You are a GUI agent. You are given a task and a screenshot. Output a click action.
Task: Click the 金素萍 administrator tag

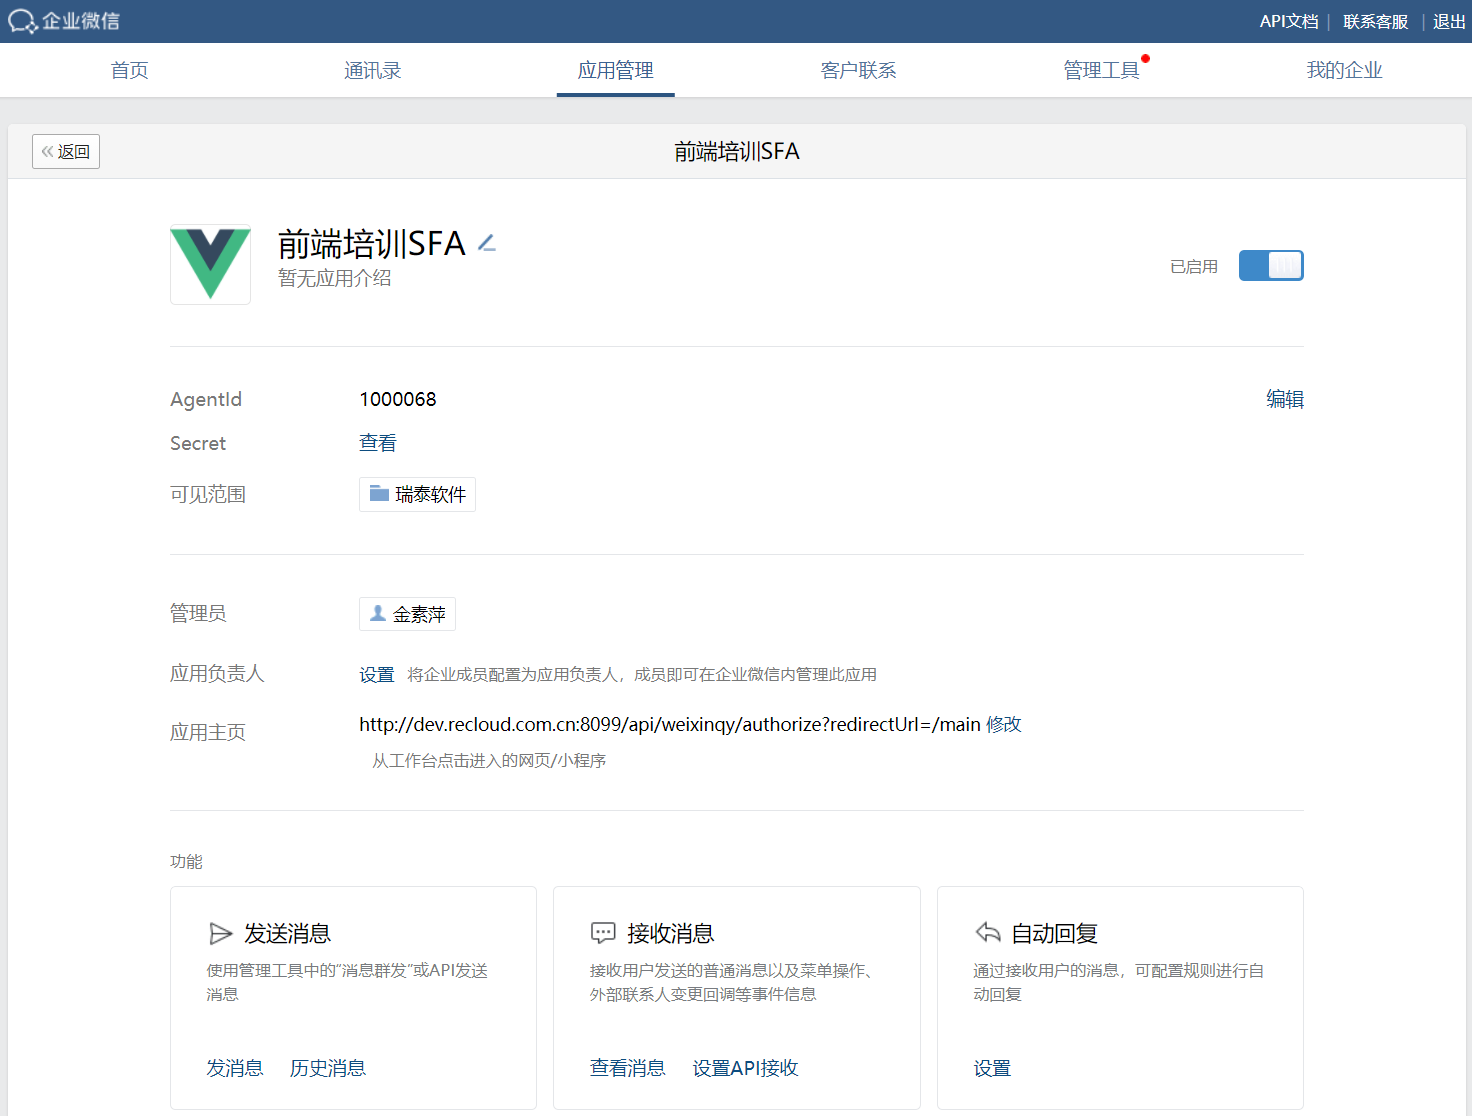pos(407,614)
